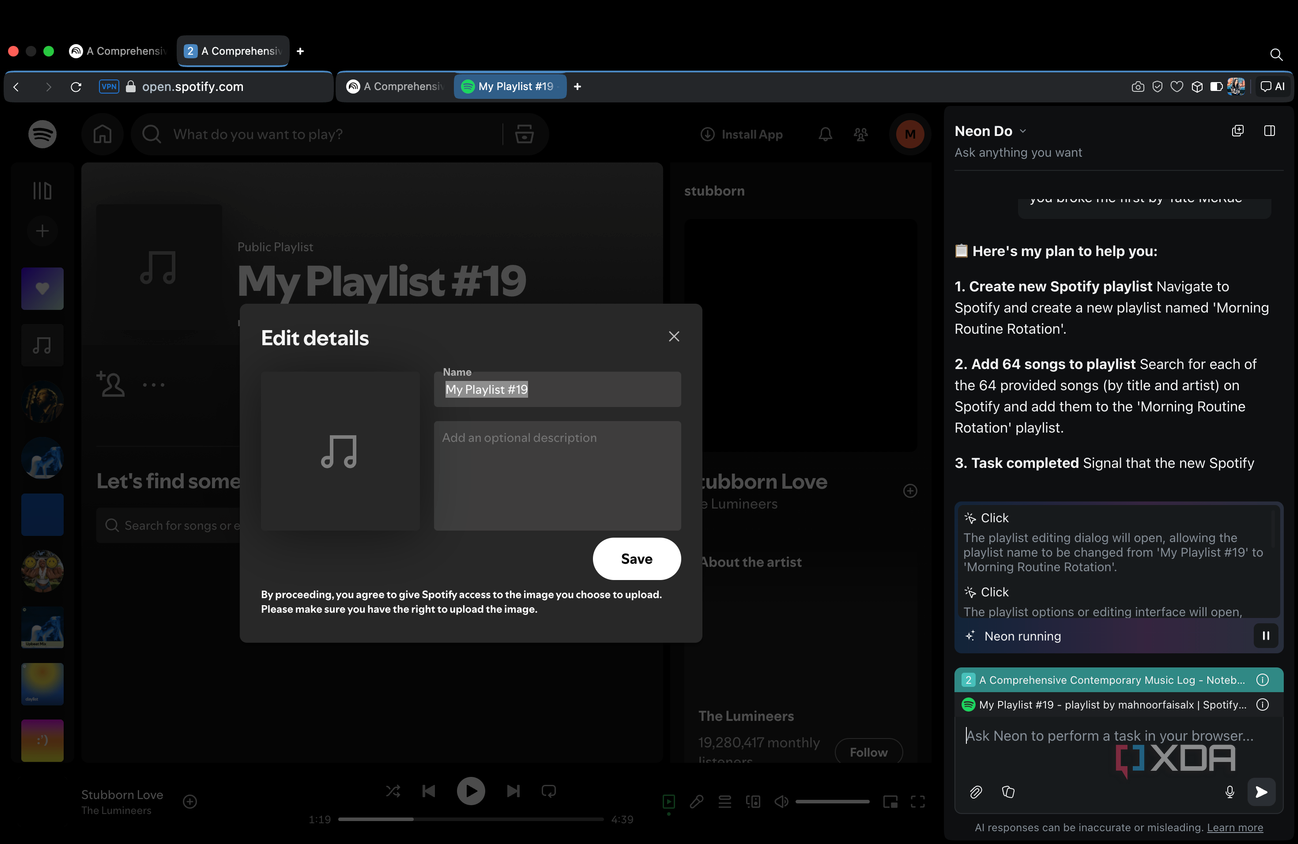Reload the page
1298x844 pixels.
(76, 87)
